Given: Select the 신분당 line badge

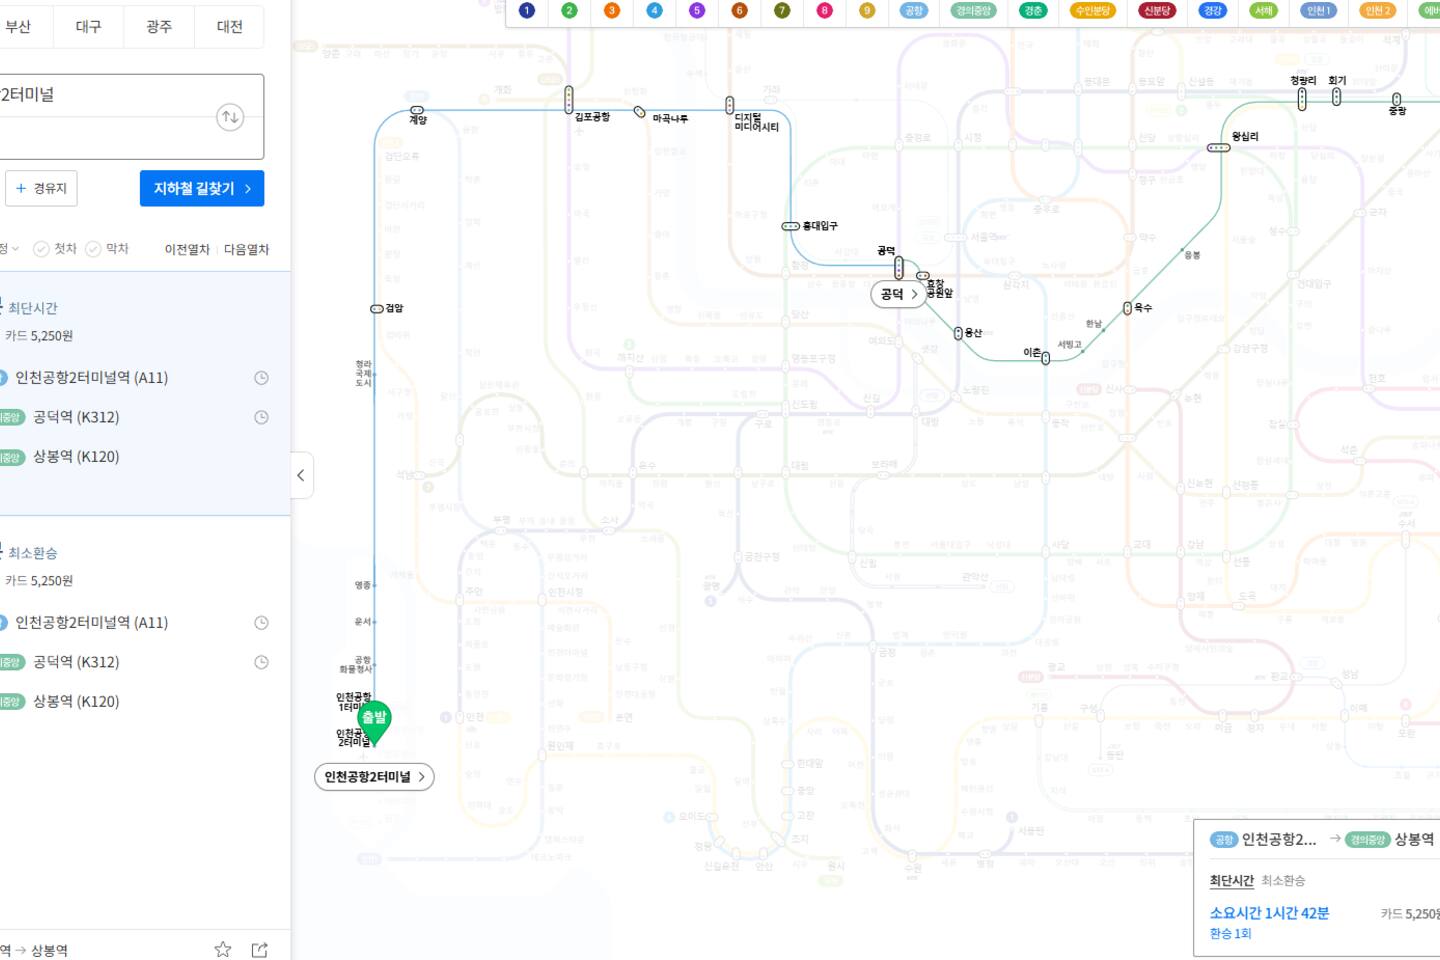Looking at the screenshot, I should [x=1156, y=11].
